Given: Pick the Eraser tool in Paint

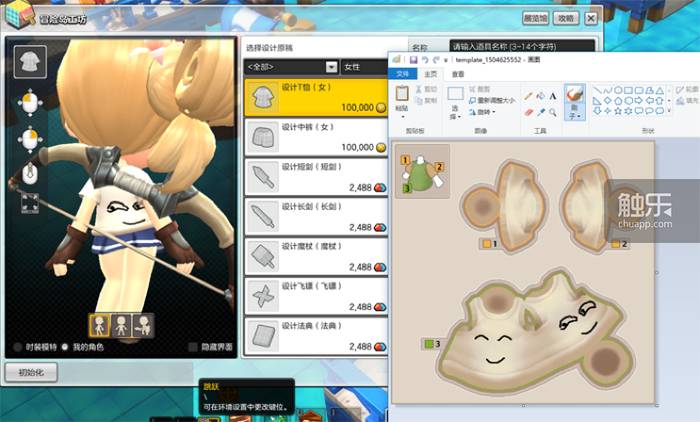Looking at the screenshot, I should point(529,112).
